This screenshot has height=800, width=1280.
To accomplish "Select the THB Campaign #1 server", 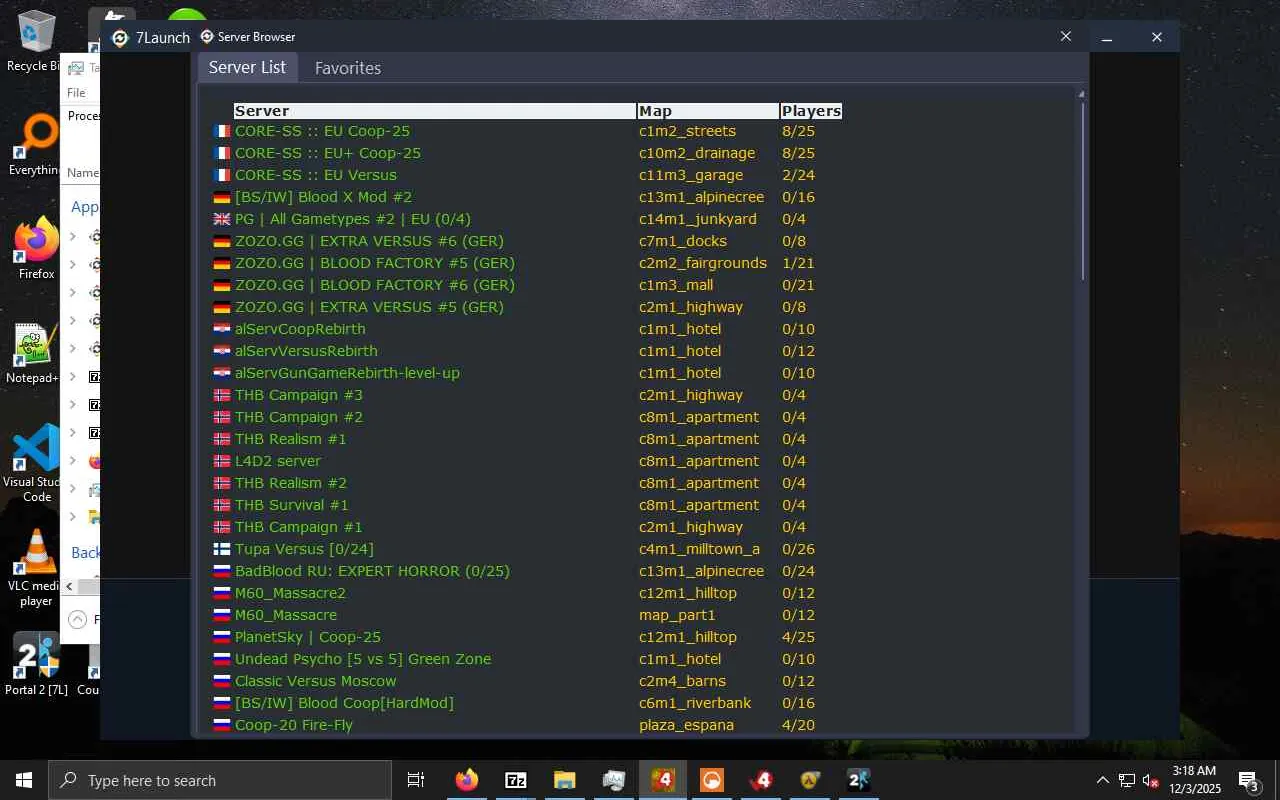I will 299,527.
